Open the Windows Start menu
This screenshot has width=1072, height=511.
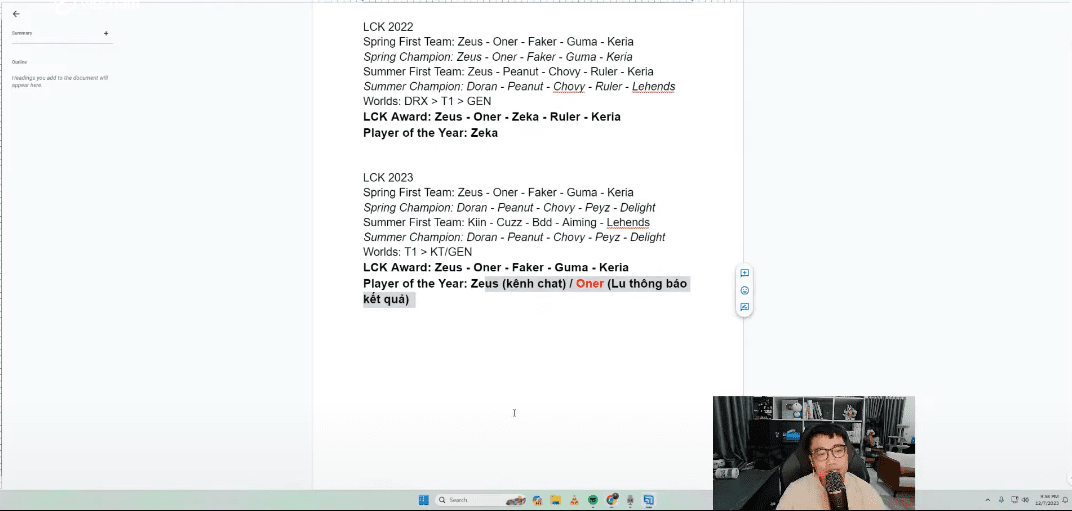pos(424,500)
